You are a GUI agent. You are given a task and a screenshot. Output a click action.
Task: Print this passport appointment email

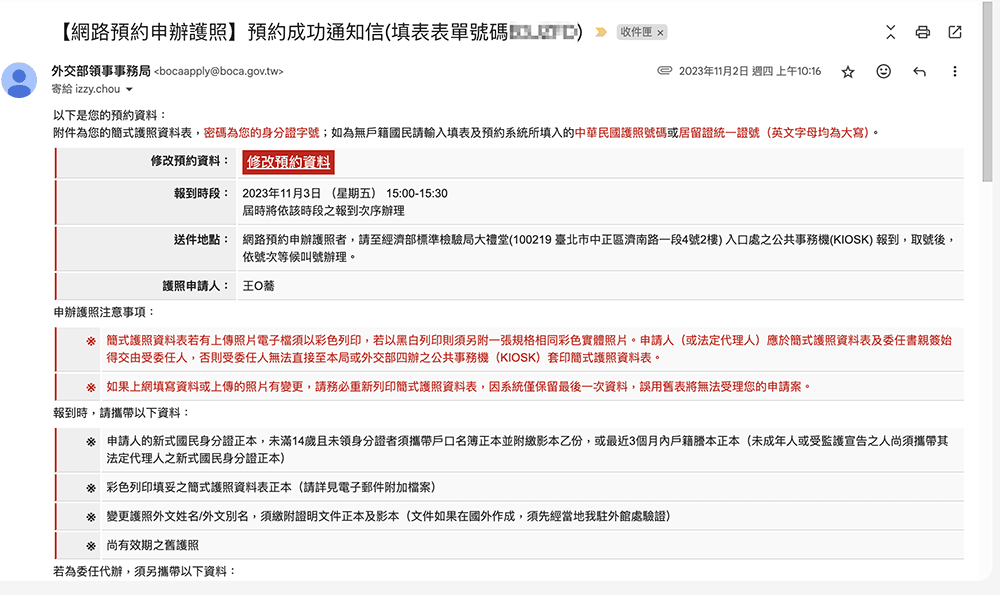[923, 32]
